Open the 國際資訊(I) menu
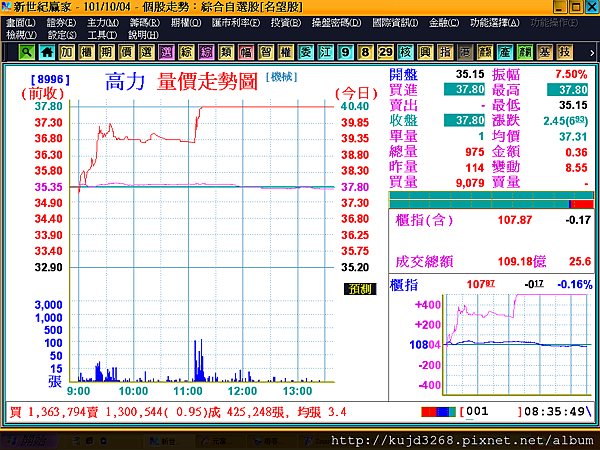 pos(395,23)
